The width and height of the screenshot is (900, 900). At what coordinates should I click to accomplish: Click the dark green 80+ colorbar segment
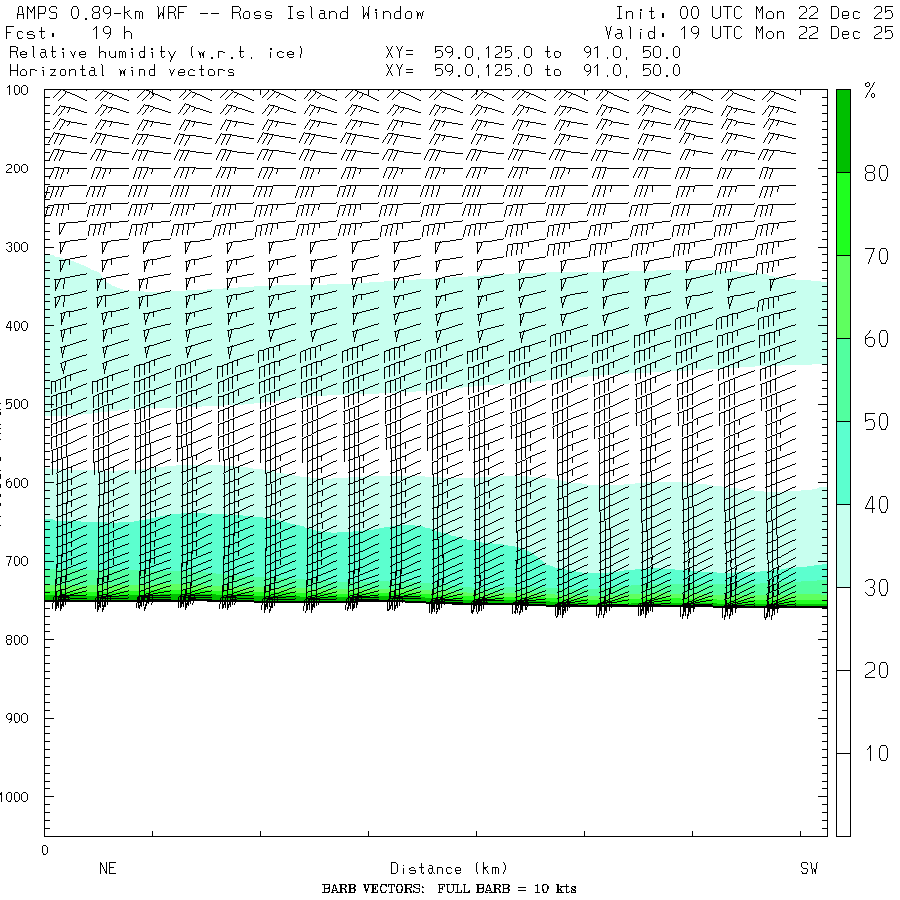pos(843,131)
